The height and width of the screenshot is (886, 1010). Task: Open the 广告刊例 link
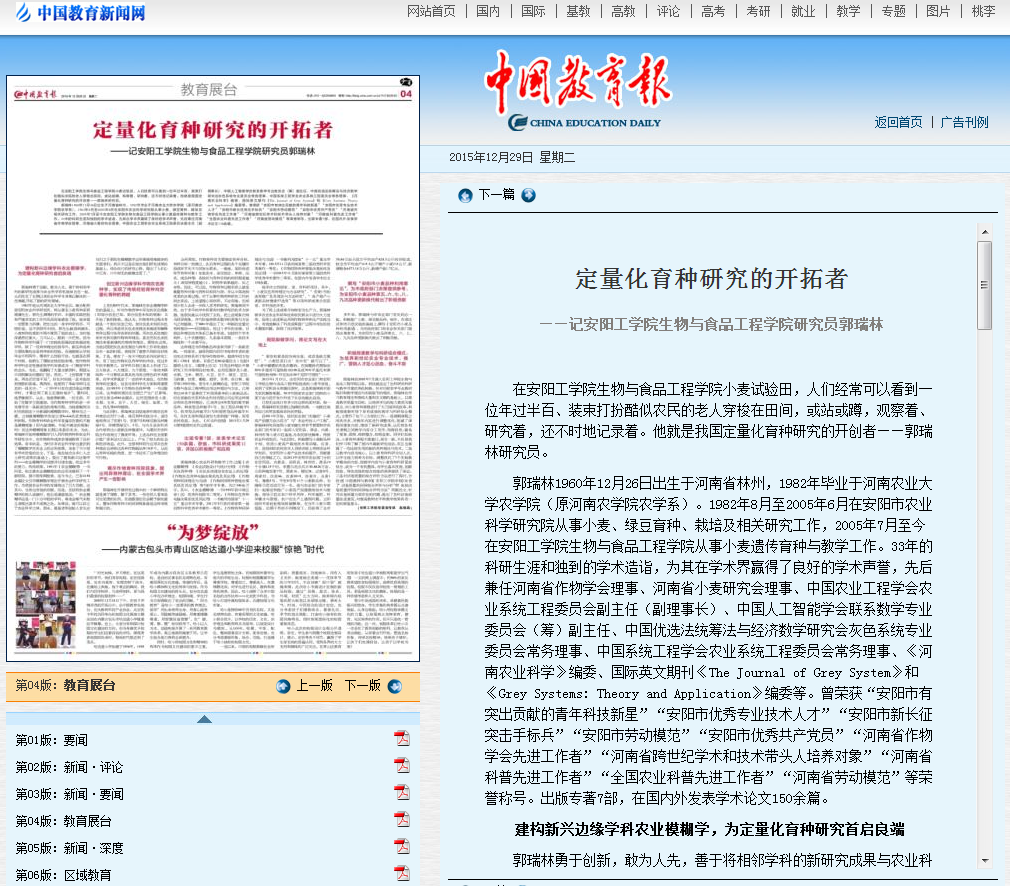pyautogui.click(x=964, y=122)
